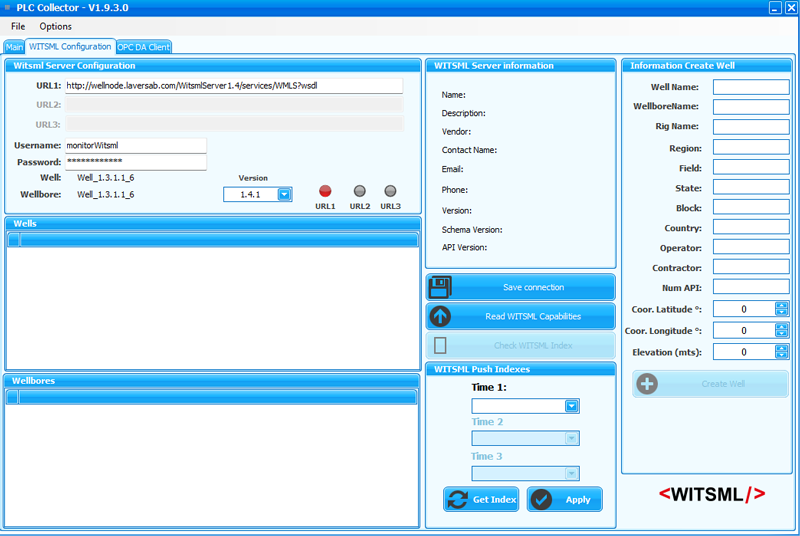Toggle the Wells table header checkbox
Viewport: 800px width, 536px height.
(14, 240)
